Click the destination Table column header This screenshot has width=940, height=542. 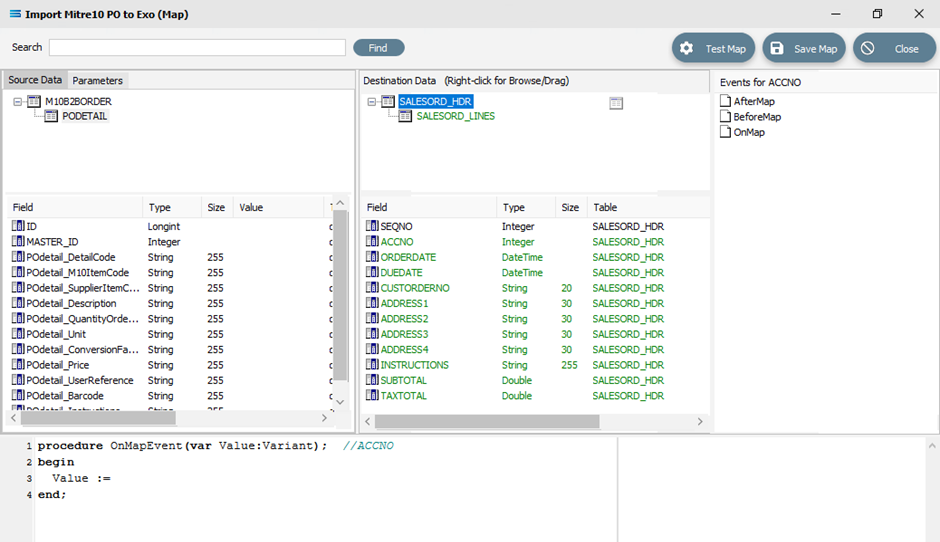647,207
